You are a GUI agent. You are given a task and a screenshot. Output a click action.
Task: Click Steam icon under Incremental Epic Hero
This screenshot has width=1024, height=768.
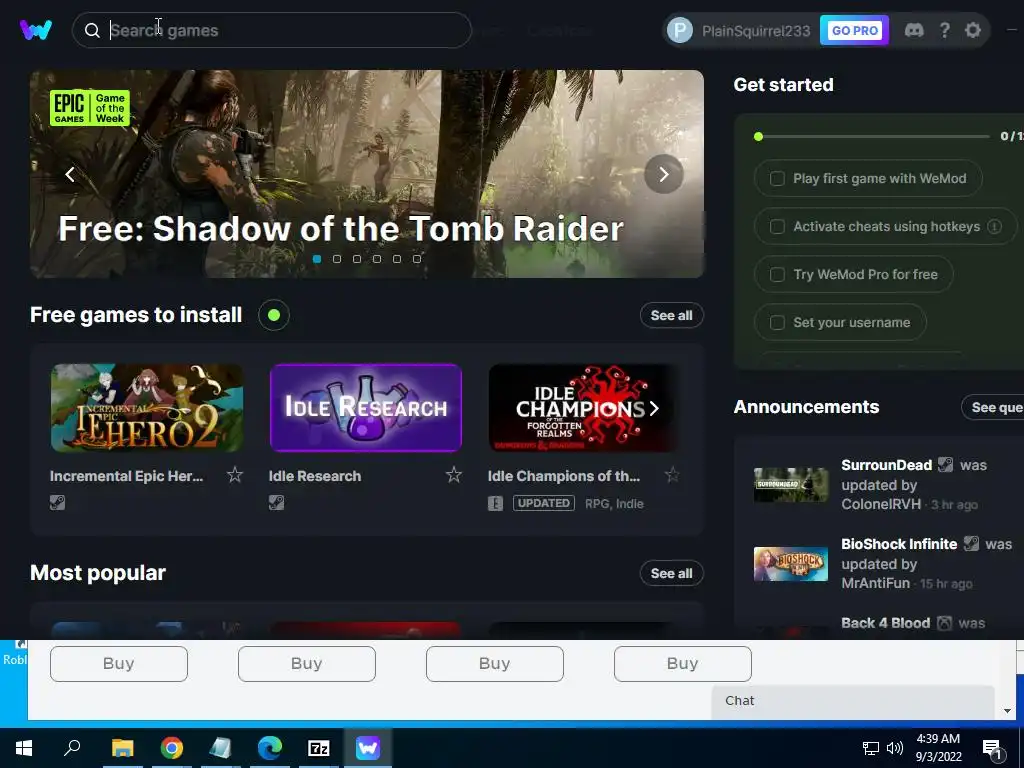click(x=57, y=502)
